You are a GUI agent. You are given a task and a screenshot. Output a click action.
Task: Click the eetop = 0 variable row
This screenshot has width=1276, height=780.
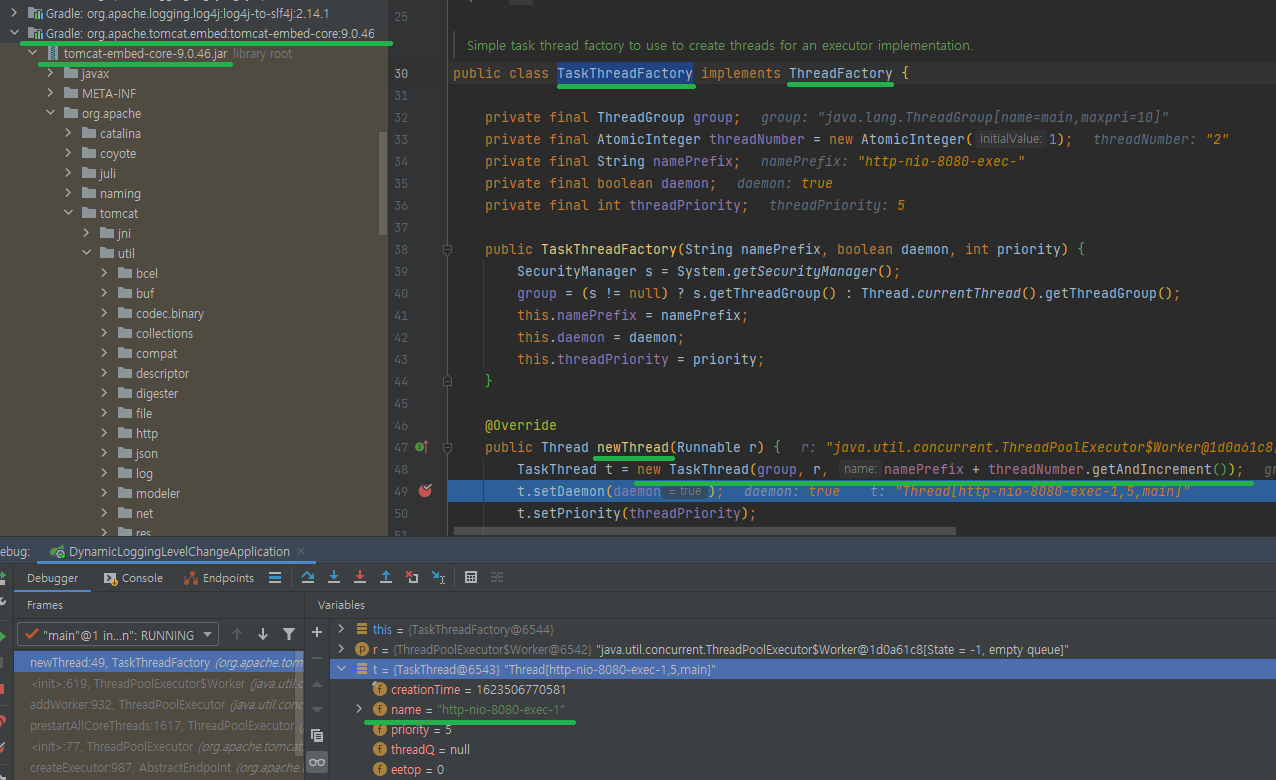(x=803, y=769)
